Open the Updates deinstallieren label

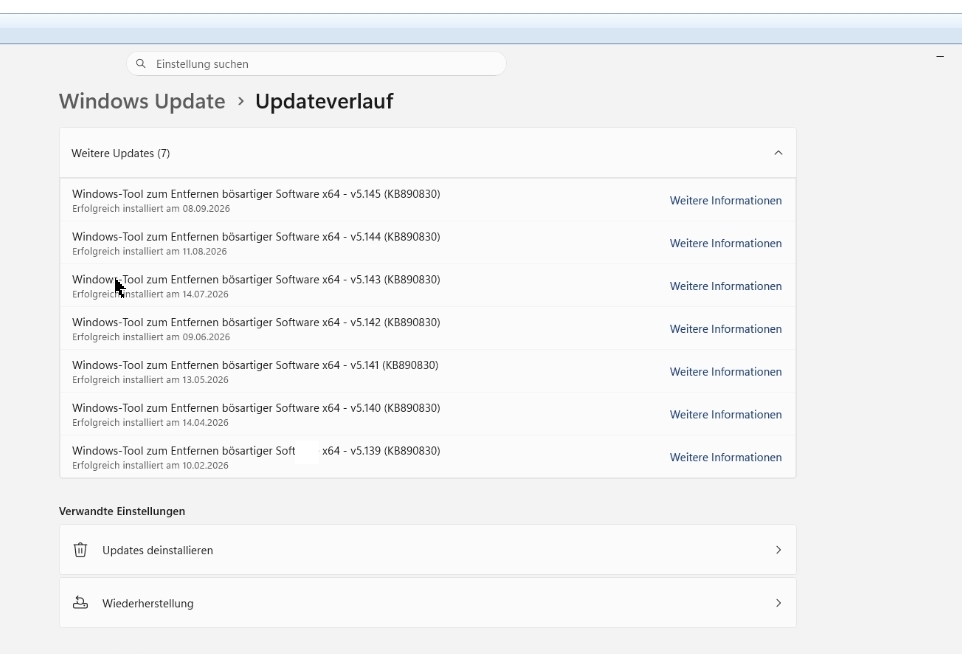[x=158, y=550]
